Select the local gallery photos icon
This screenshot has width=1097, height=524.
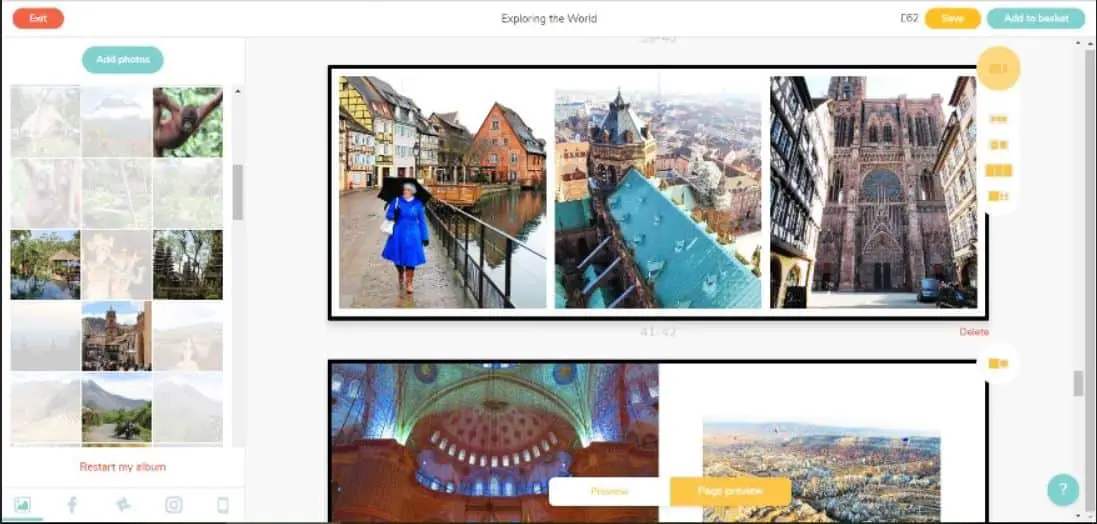coord(22,505)
